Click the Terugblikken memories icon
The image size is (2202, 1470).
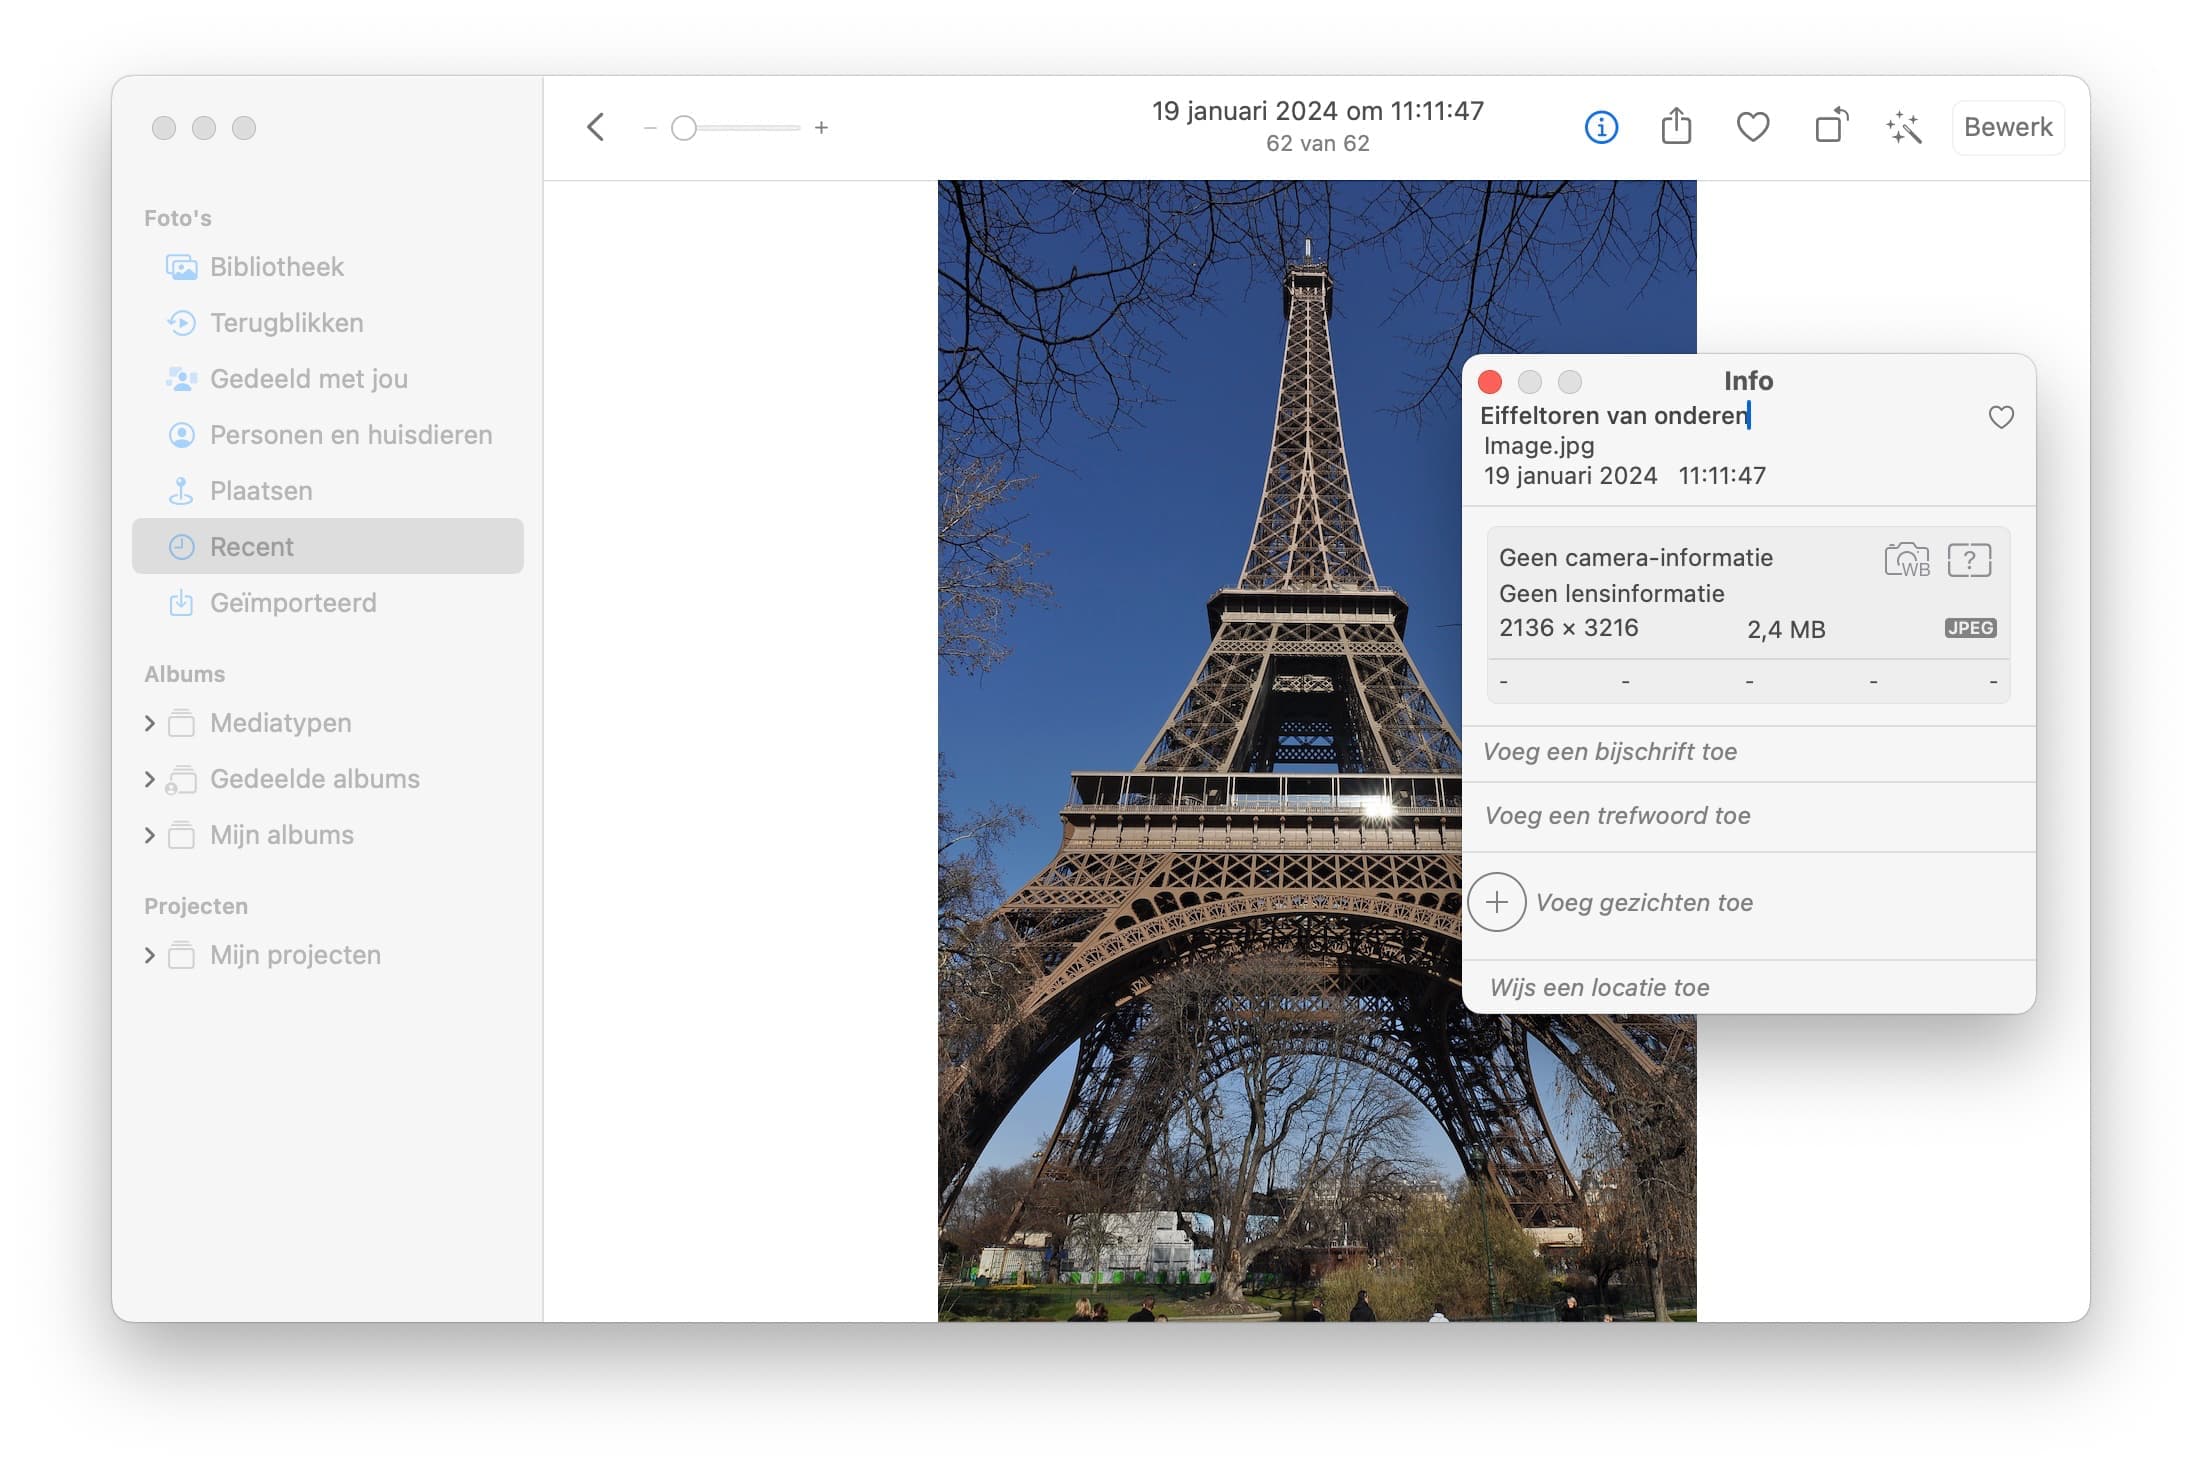coord(181,323)
